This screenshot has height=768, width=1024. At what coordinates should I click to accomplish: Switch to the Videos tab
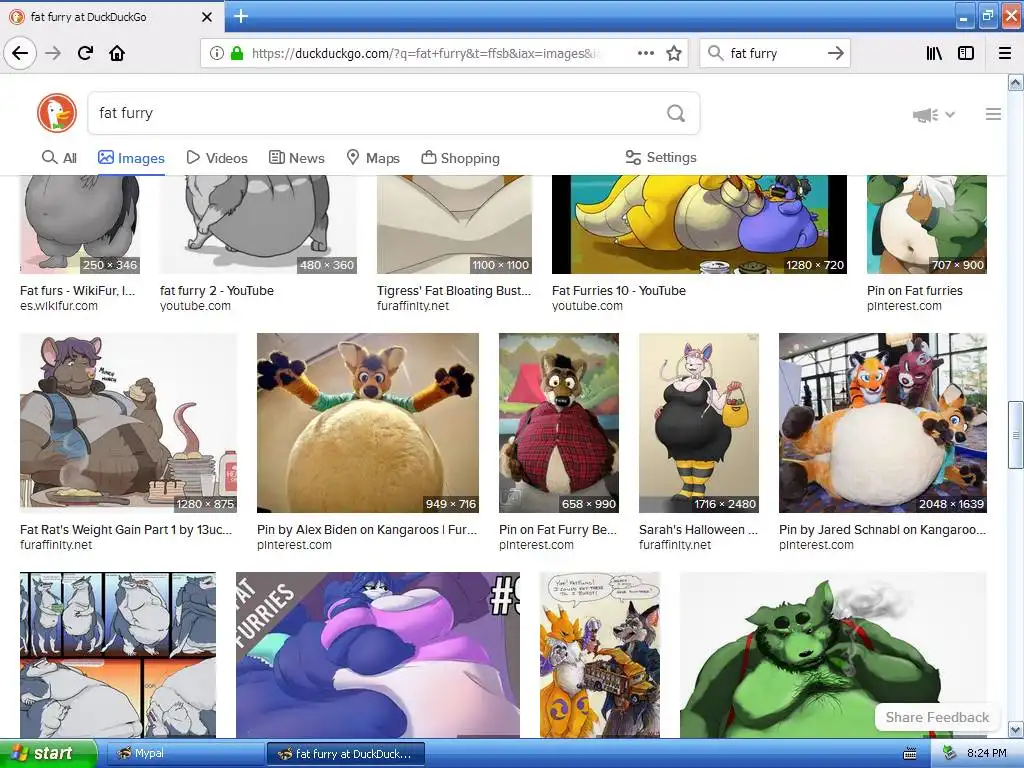pos(217,158)
